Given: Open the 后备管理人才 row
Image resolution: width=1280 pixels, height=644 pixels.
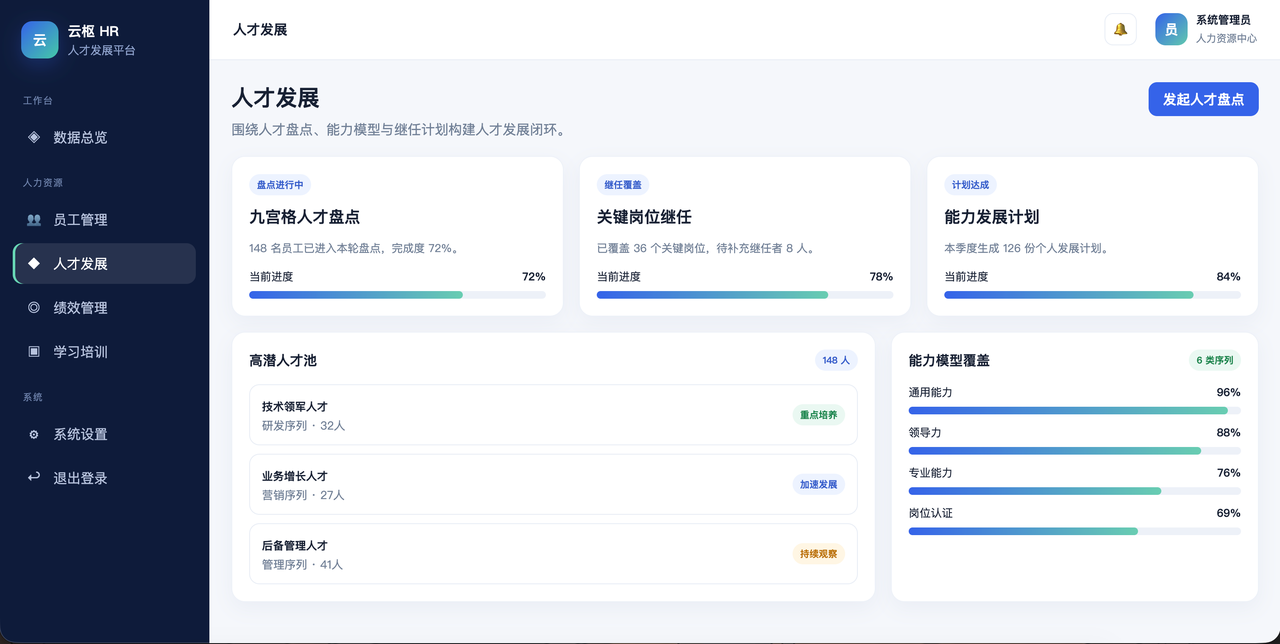Looking at the screenshot, I should point(553,554).
